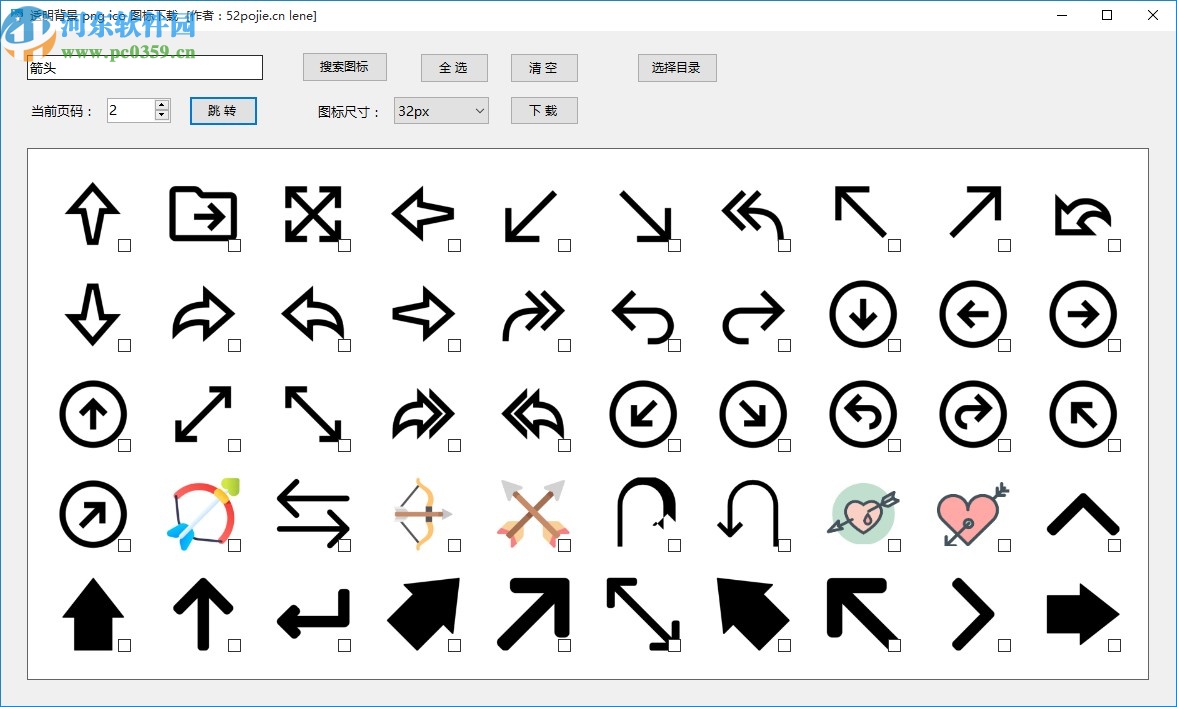Viewport: 1177px width, 707px height.
Task: Check the box for the circled up arrow
Action: coord(125,446)
